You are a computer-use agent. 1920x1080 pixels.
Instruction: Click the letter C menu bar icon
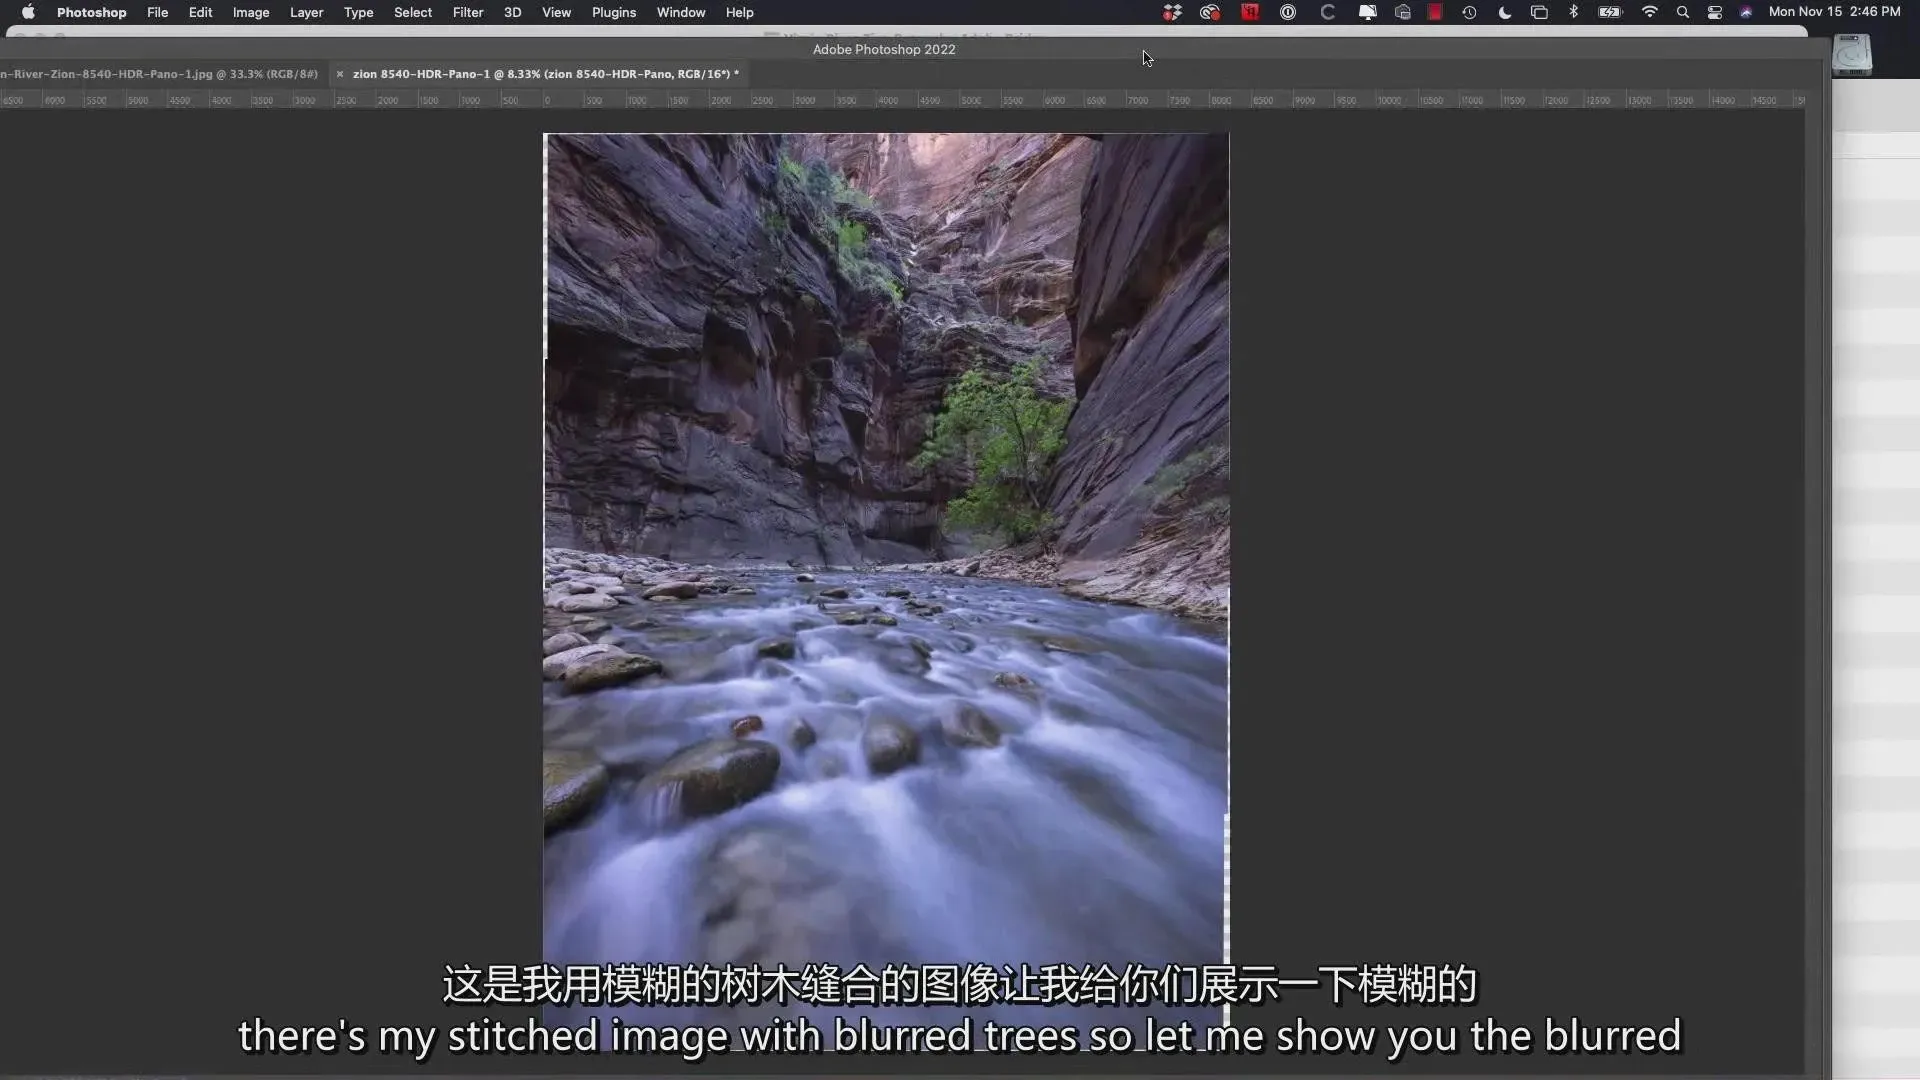pyautogui.click(x=1328, y=12)
